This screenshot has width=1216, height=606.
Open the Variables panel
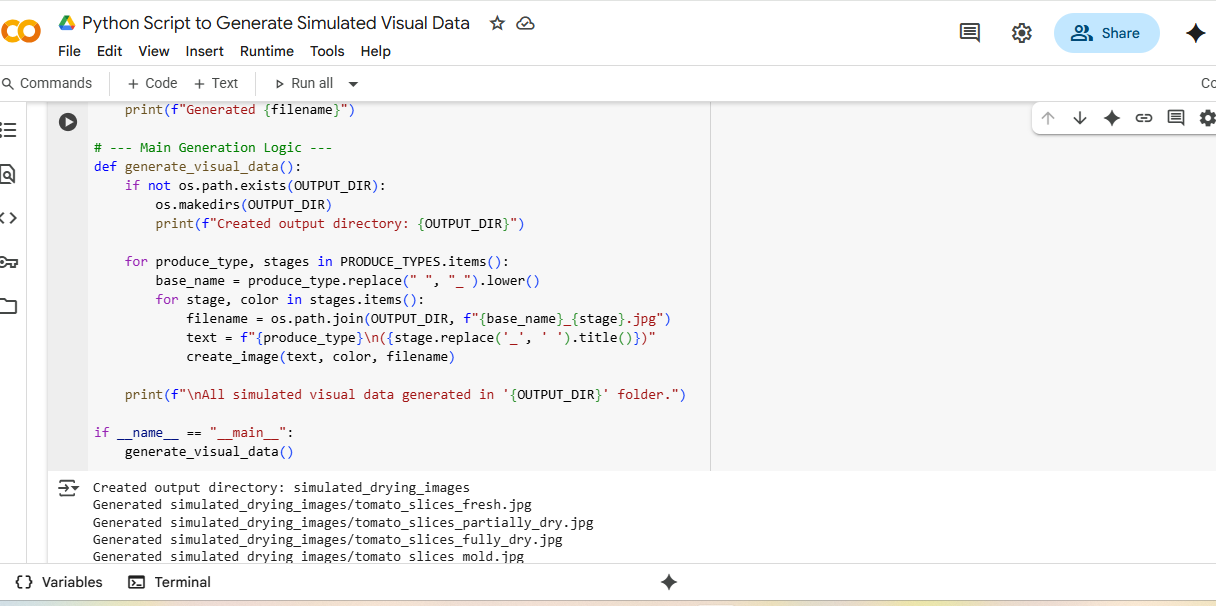(59, 582)
